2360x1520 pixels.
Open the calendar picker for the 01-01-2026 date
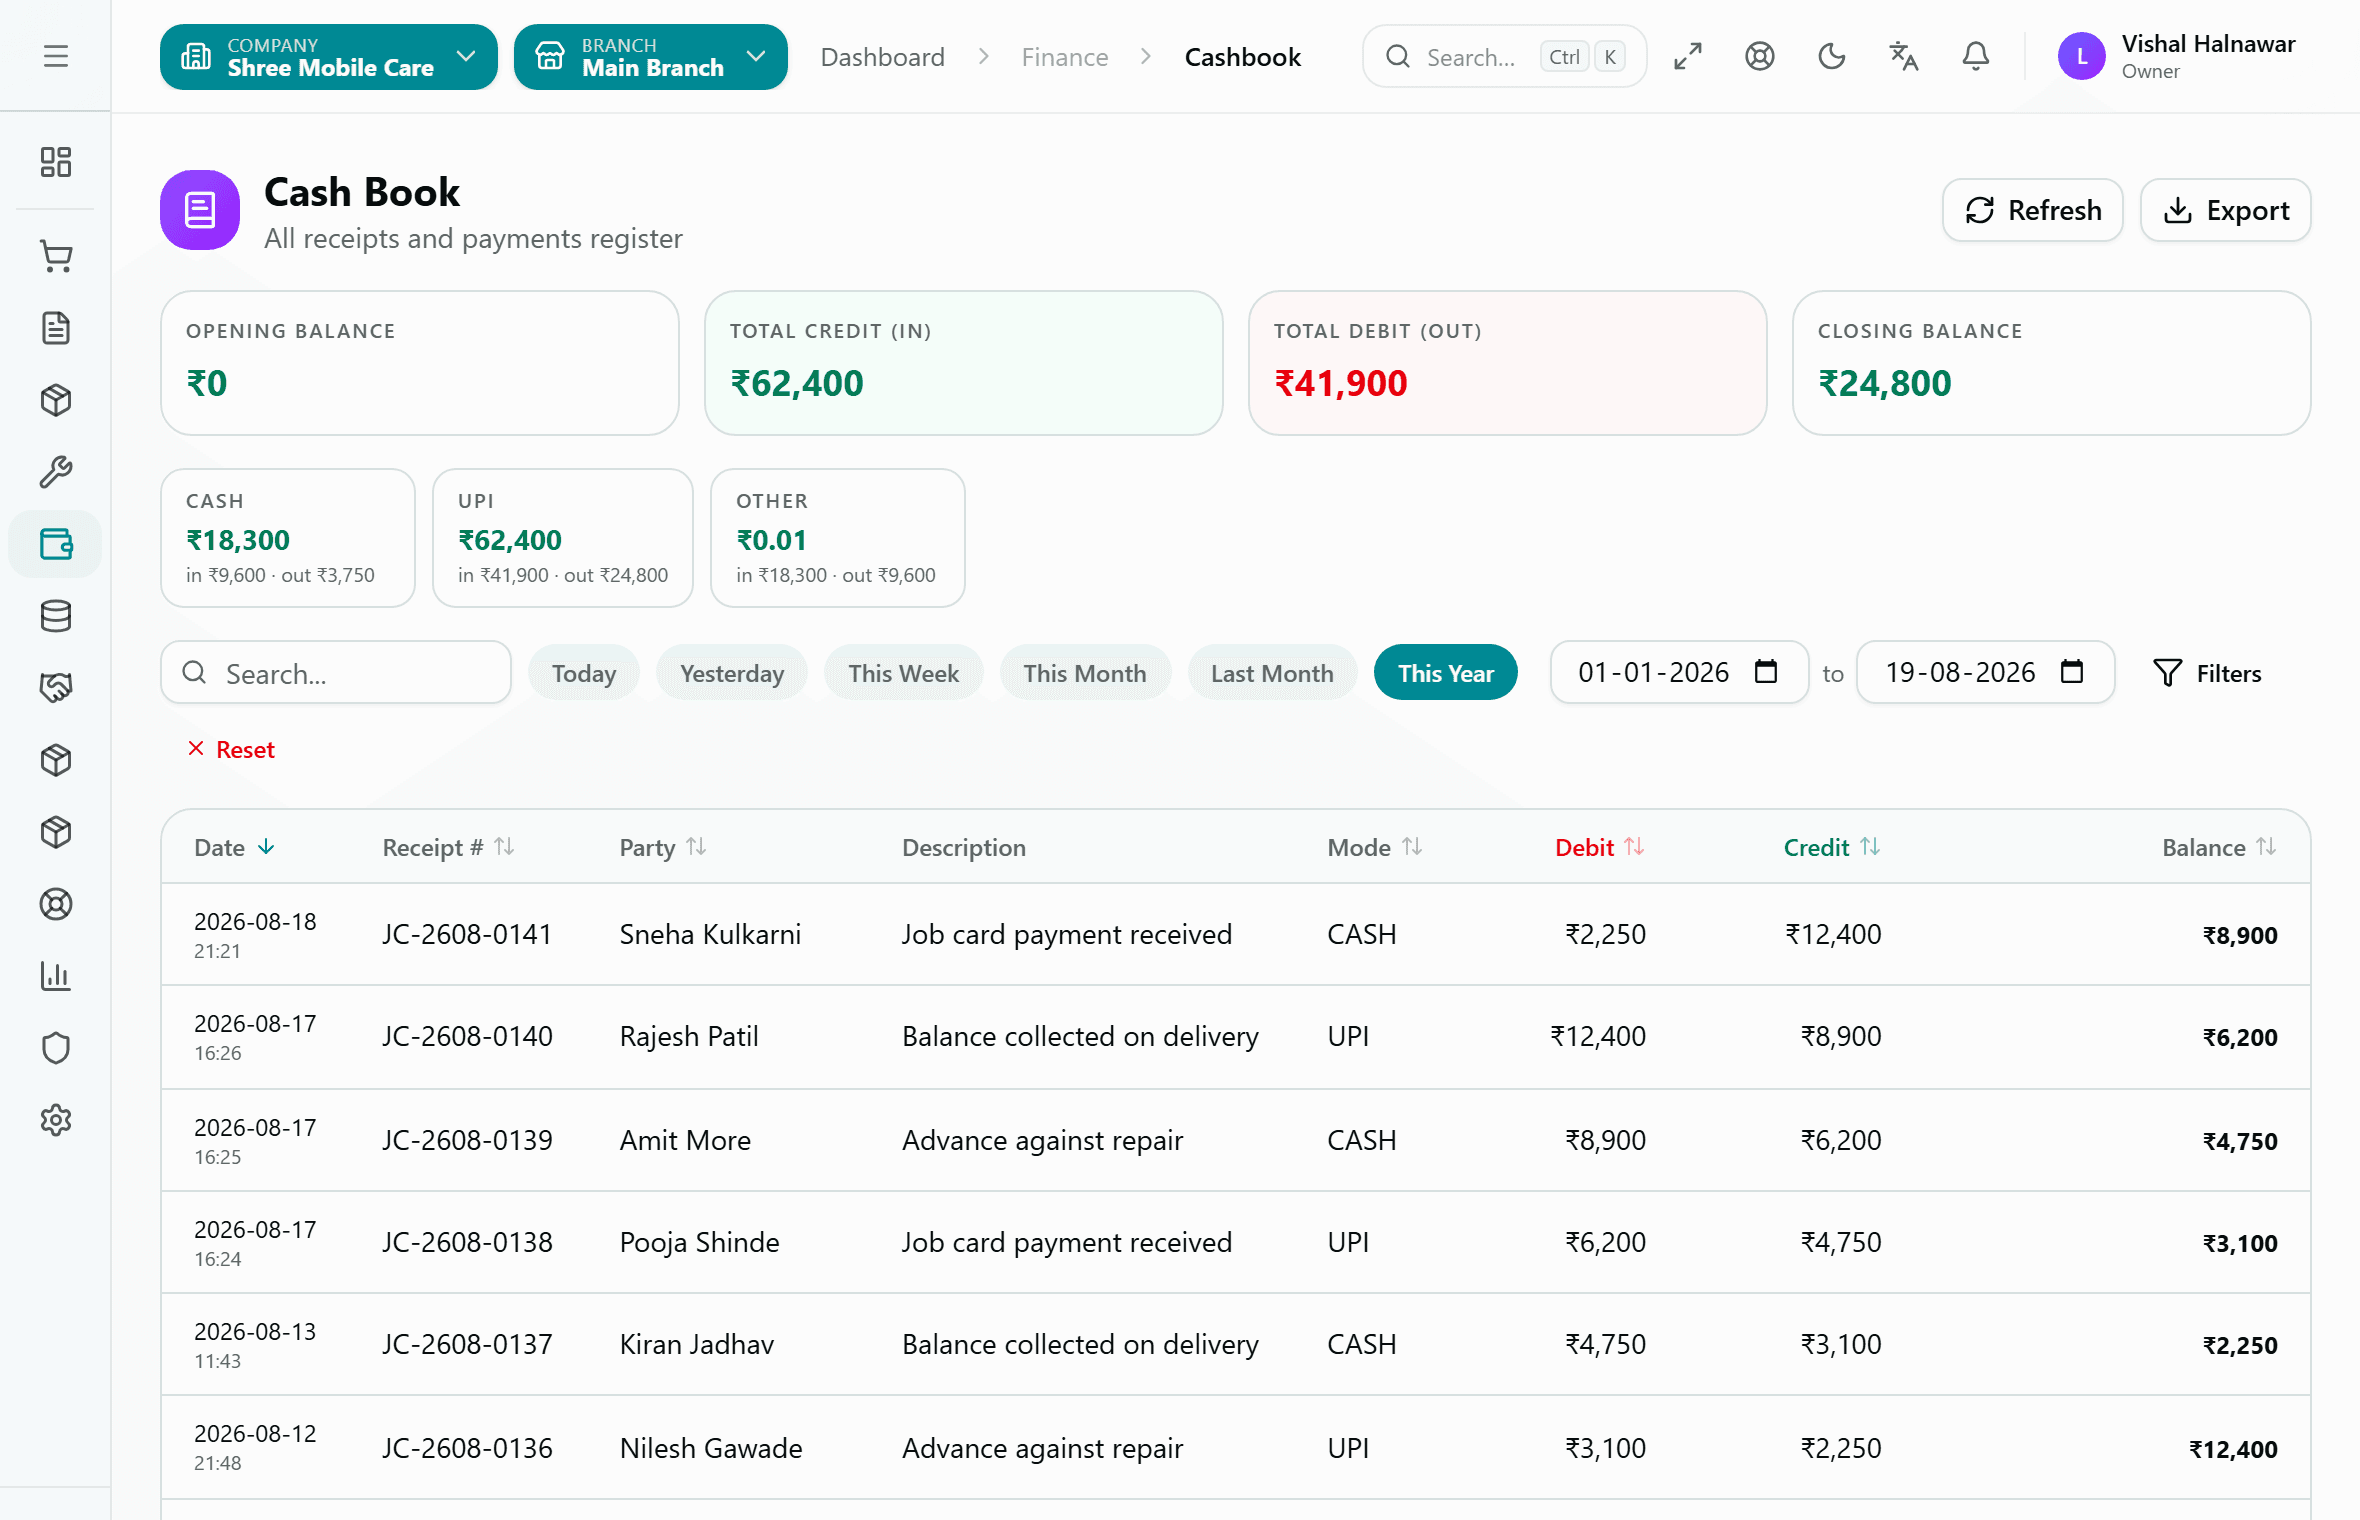tap(1766, 672)
